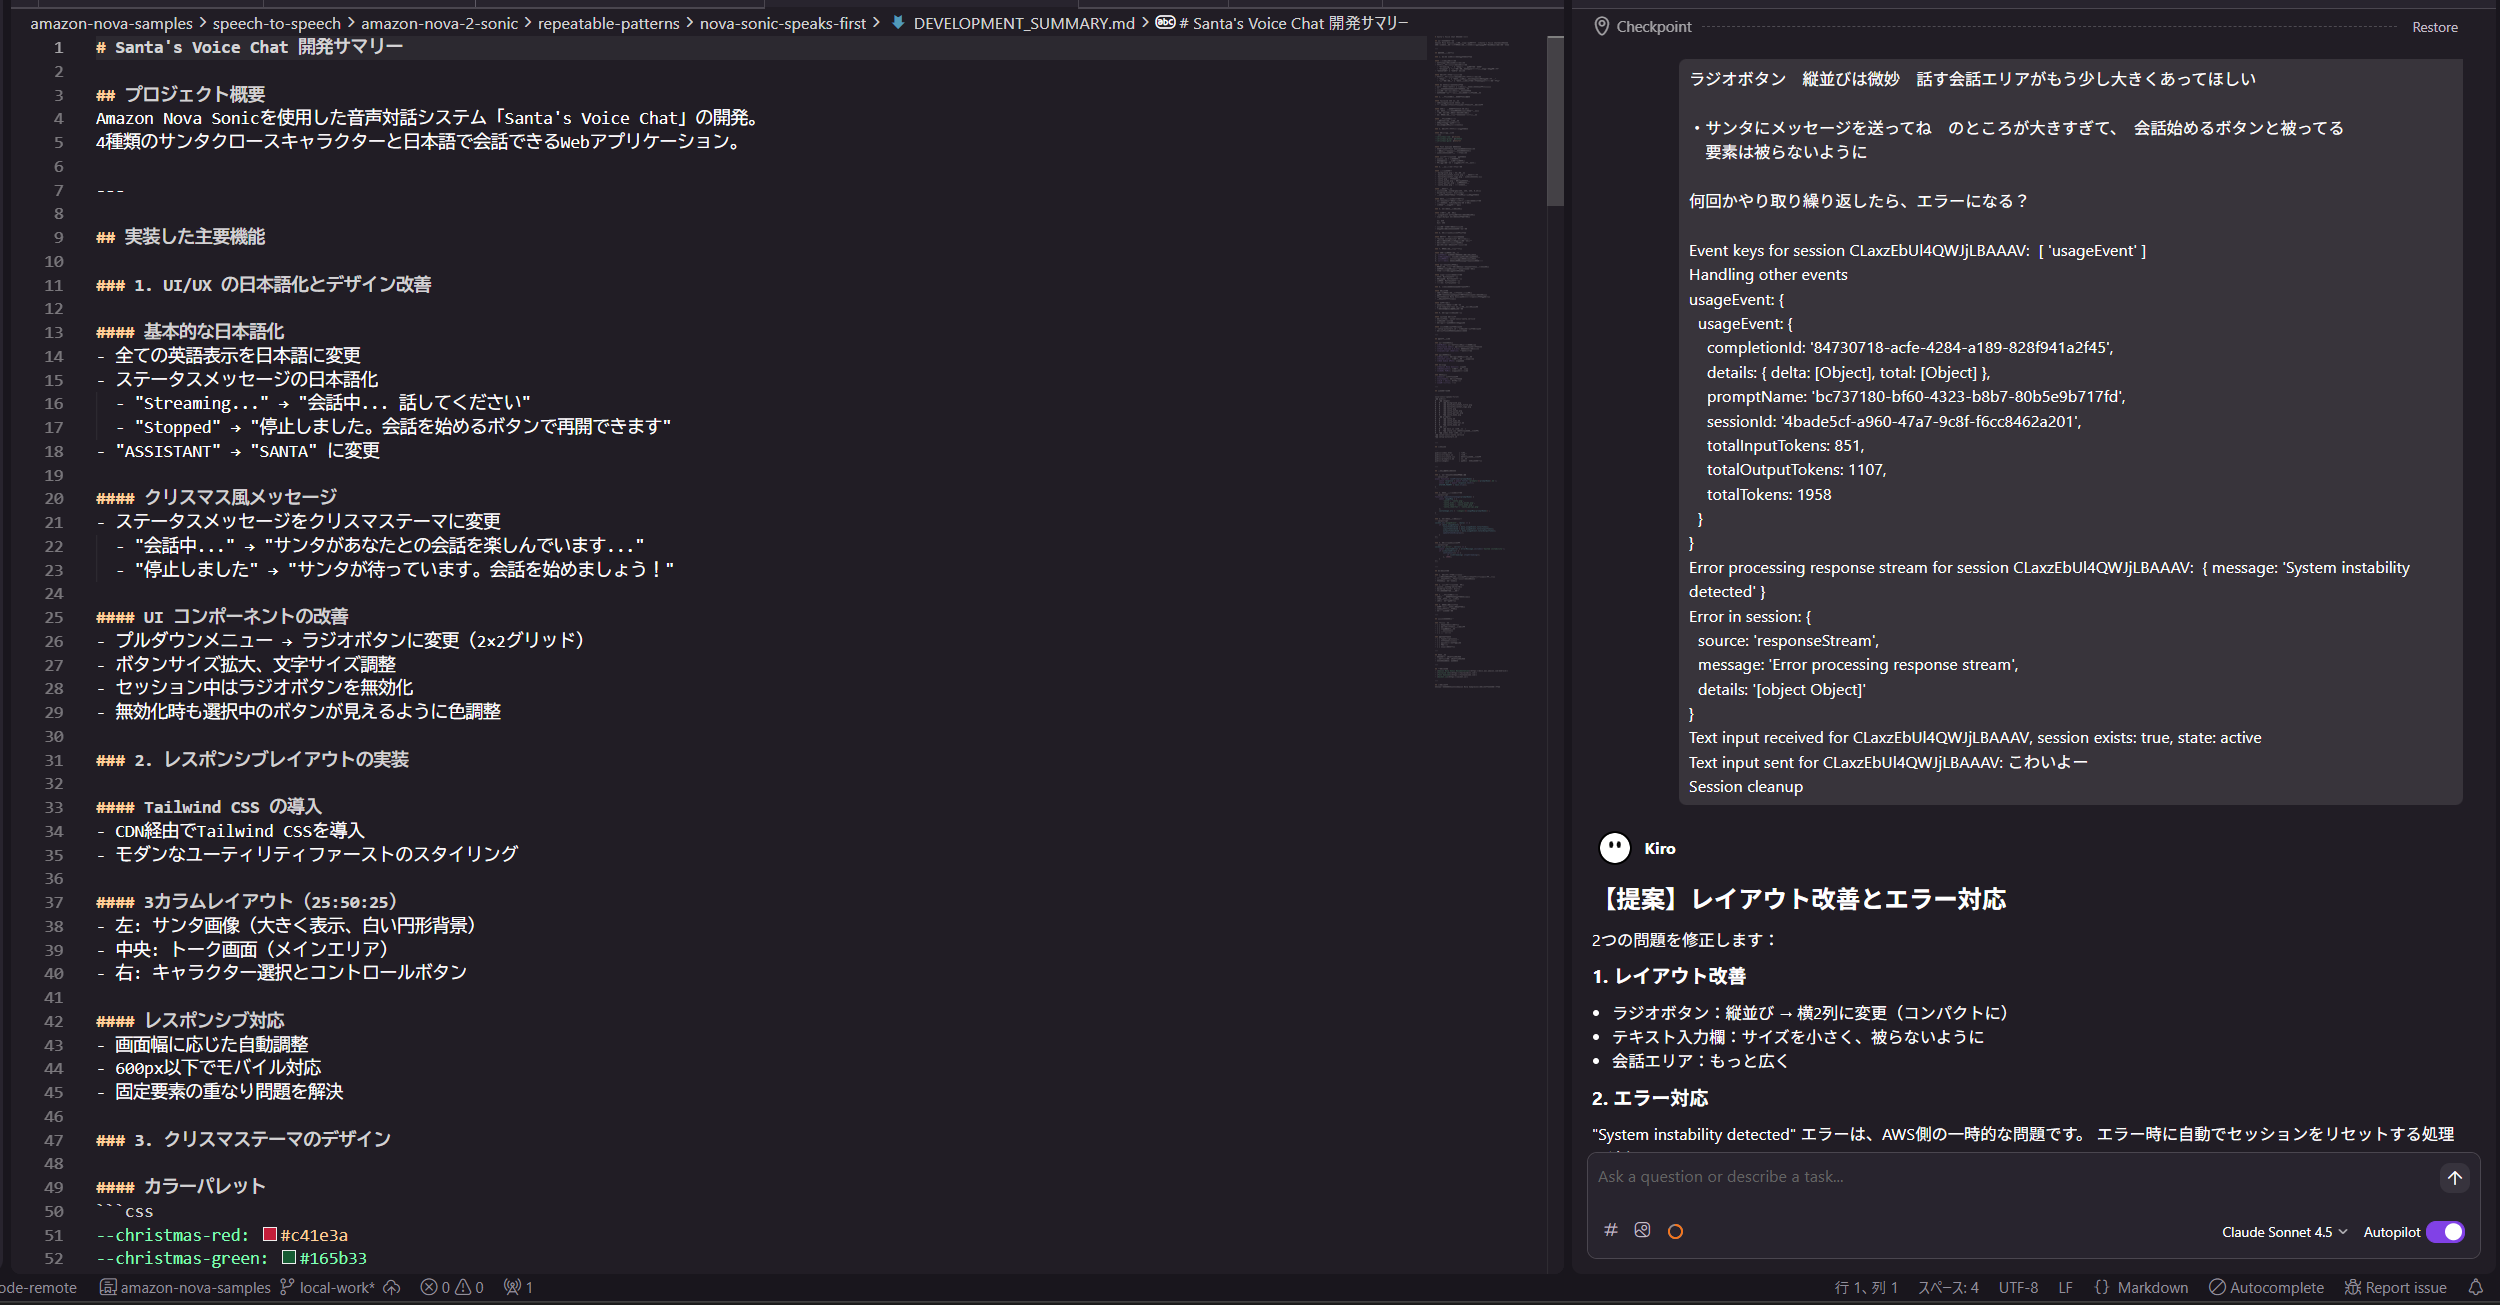This screenshot has height=1305, width=2500.
Task: Click the #c41e3a christmas-red color swatch
Action: (x=270, y=1234)
